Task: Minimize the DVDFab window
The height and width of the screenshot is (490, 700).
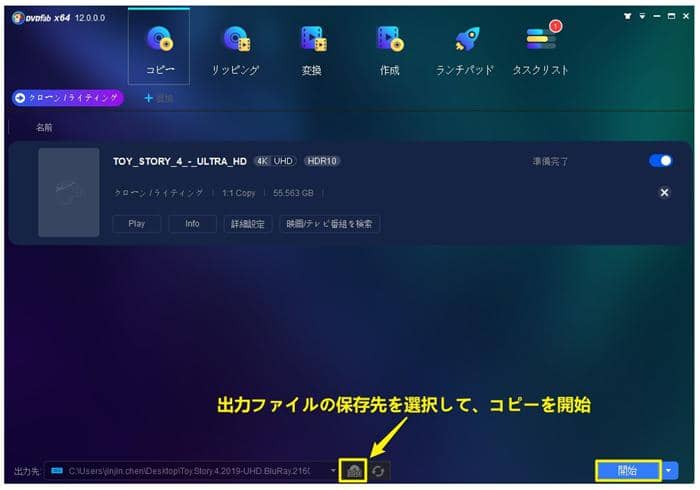Action: click(656, 17)
